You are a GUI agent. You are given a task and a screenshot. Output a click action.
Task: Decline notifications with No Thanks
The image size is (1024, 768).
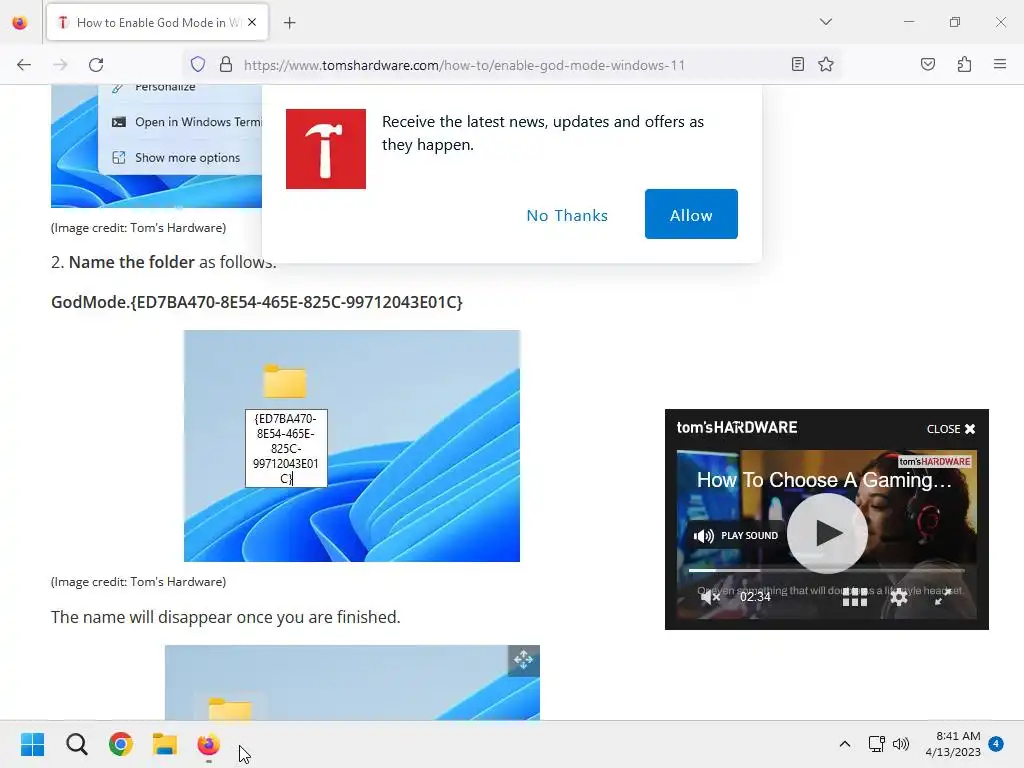click(567, 215)
